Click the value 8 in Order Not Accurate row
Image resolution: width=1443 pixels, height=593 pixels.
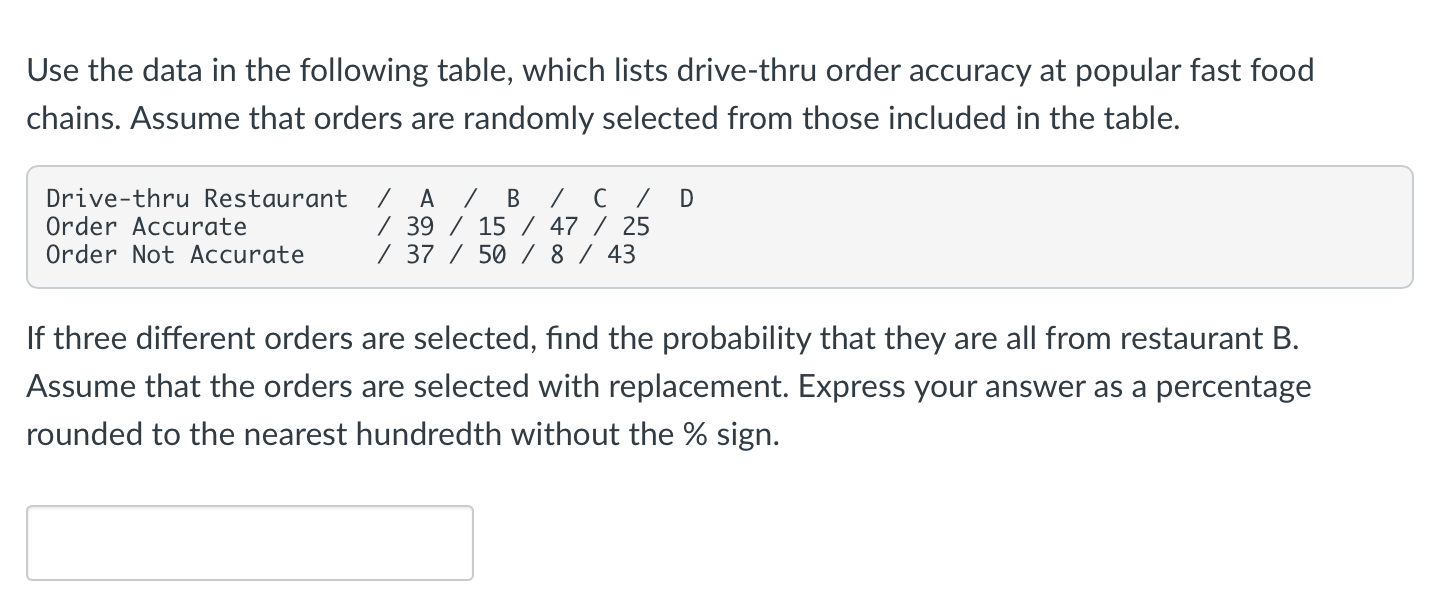click(556, 254)
